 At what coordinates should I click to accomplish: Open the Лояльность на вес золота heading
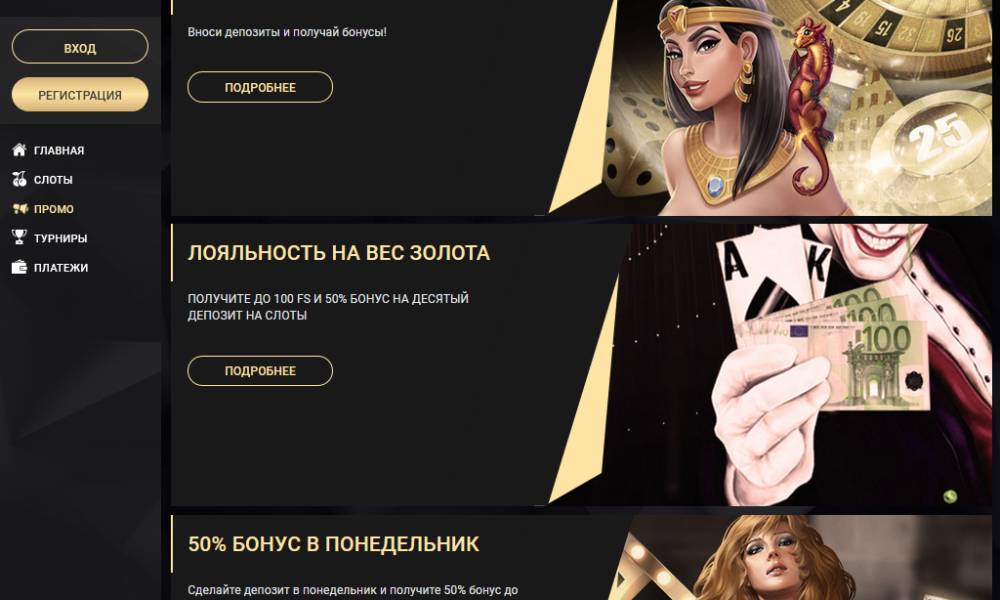[339, 253]
